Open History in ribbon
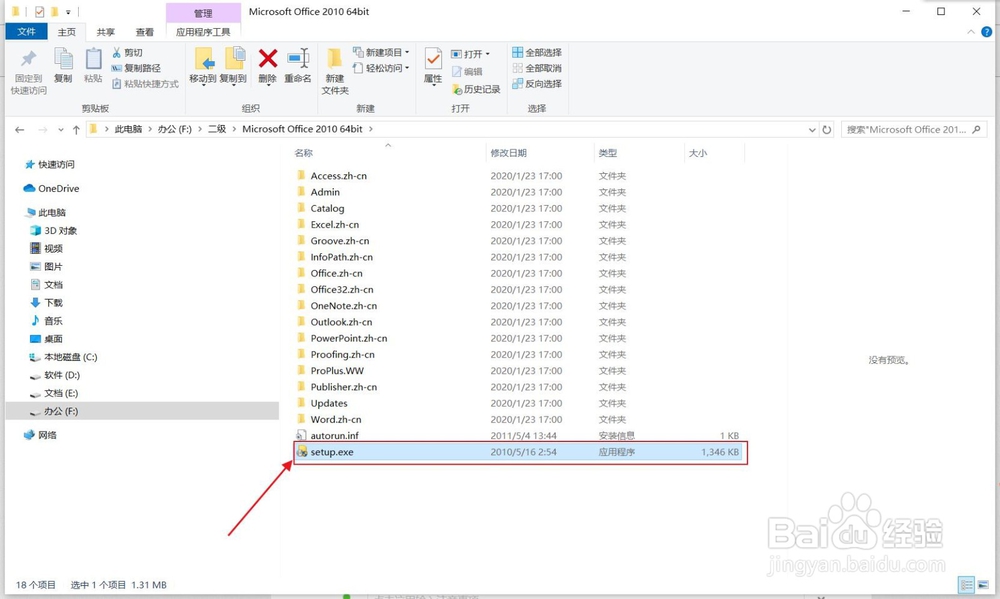 [476, 89]
